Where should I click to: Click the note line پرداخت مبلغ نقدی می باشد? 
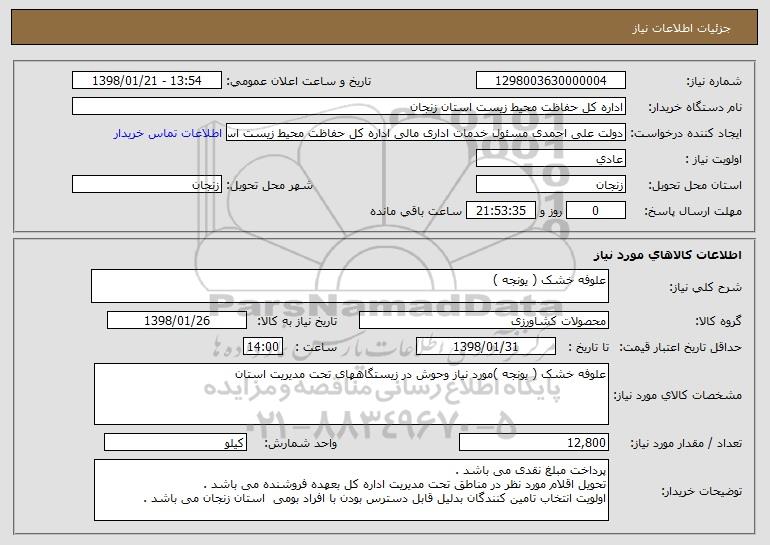click(x=531, y=470)
